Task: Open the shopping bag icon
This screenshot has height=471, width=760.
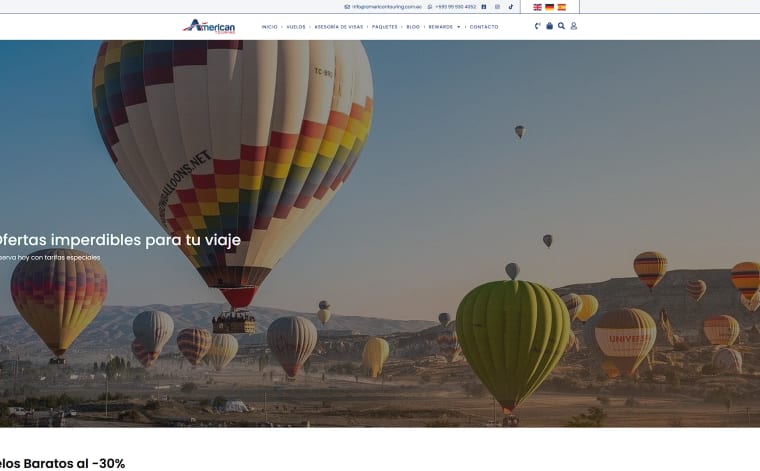Action: (x=549, y=26)
